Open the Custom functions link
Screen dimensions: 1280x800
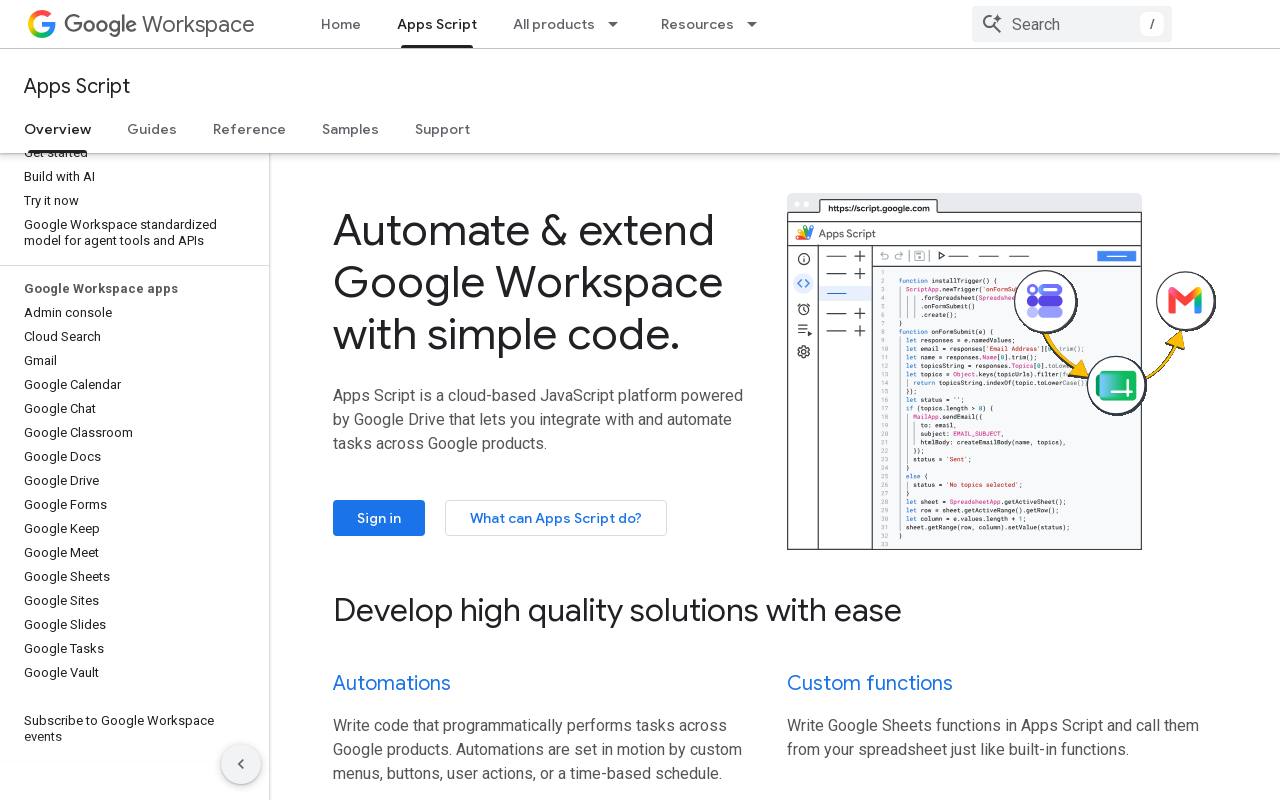coord(870,683)
